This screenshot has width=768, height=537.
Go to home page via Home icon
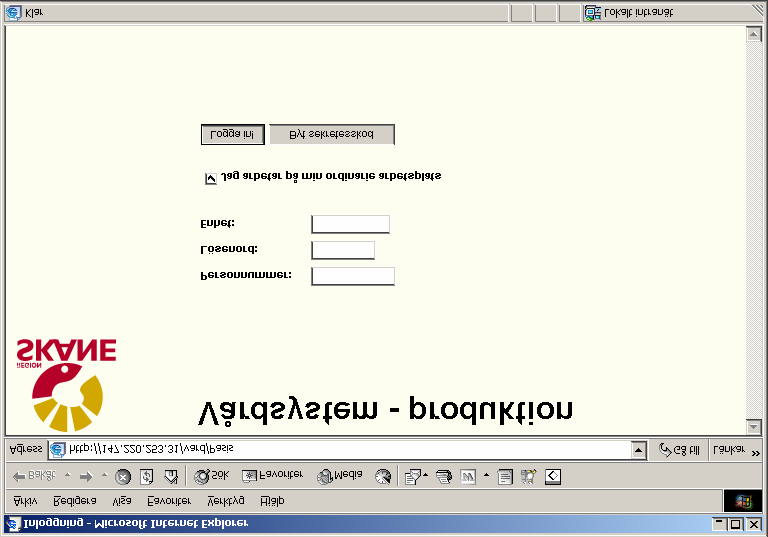click(x=171, y=476)
